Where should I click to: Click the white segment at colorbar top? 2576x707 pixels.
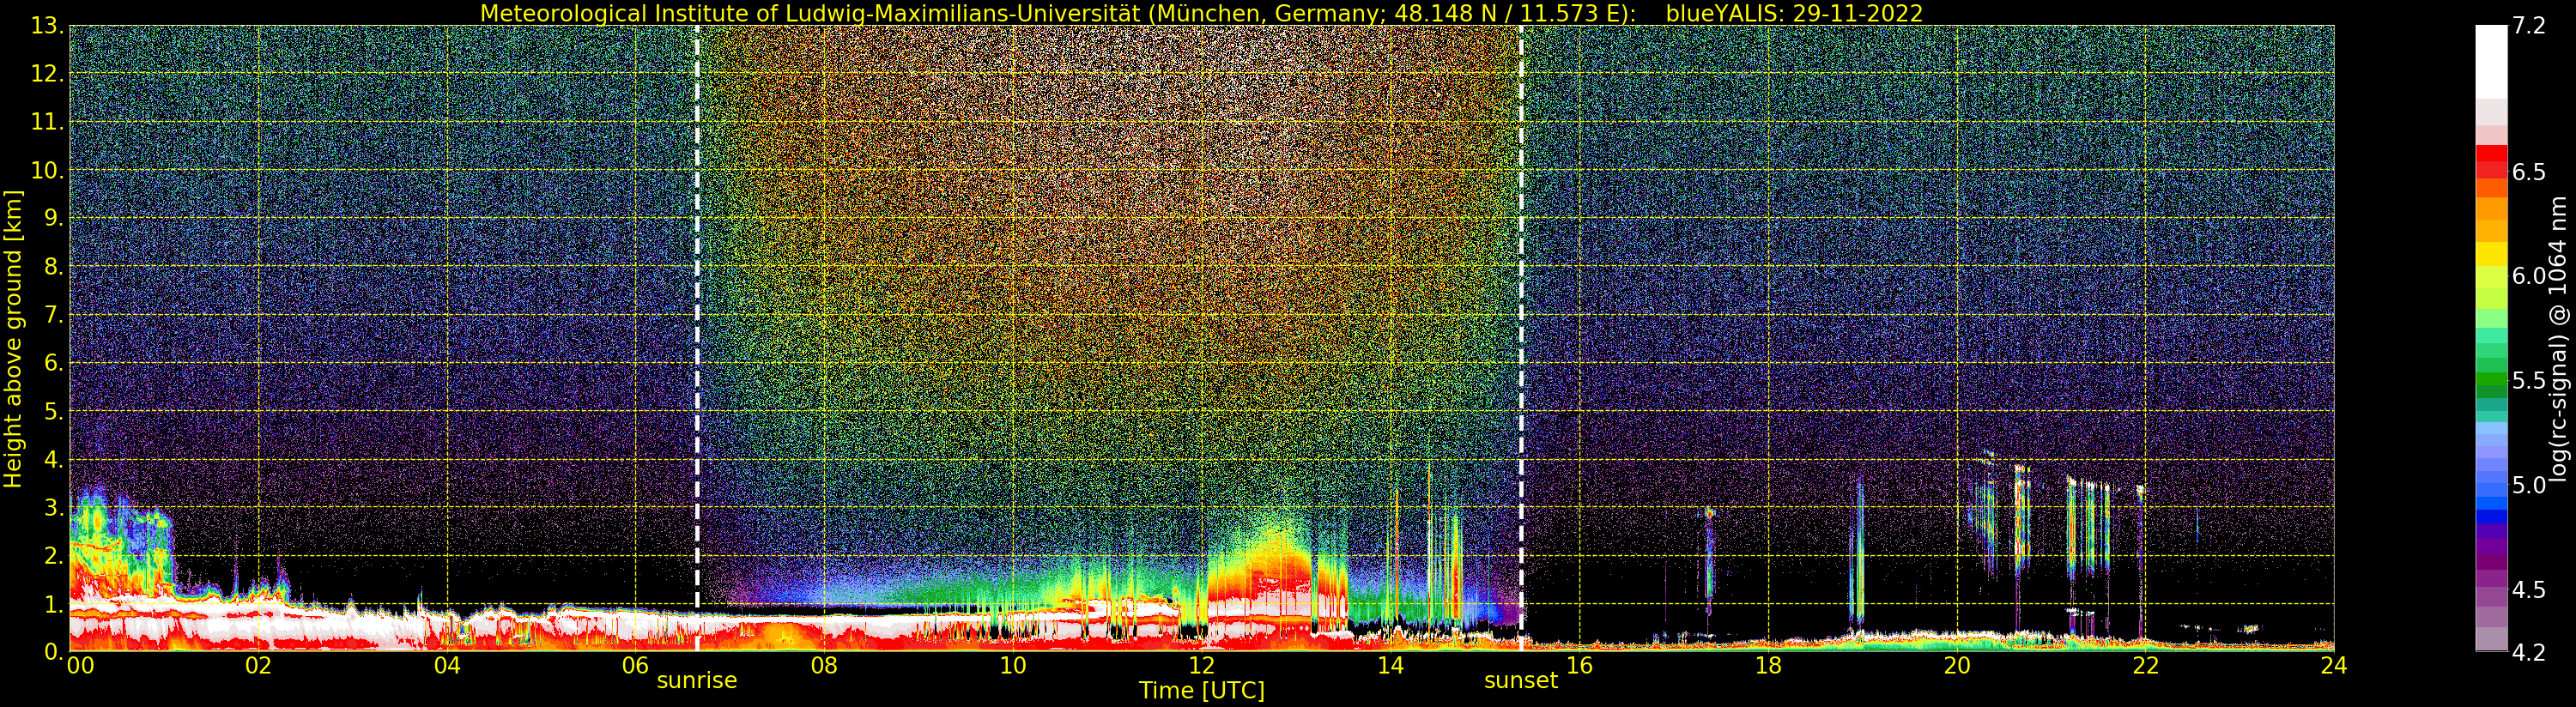2491,60
